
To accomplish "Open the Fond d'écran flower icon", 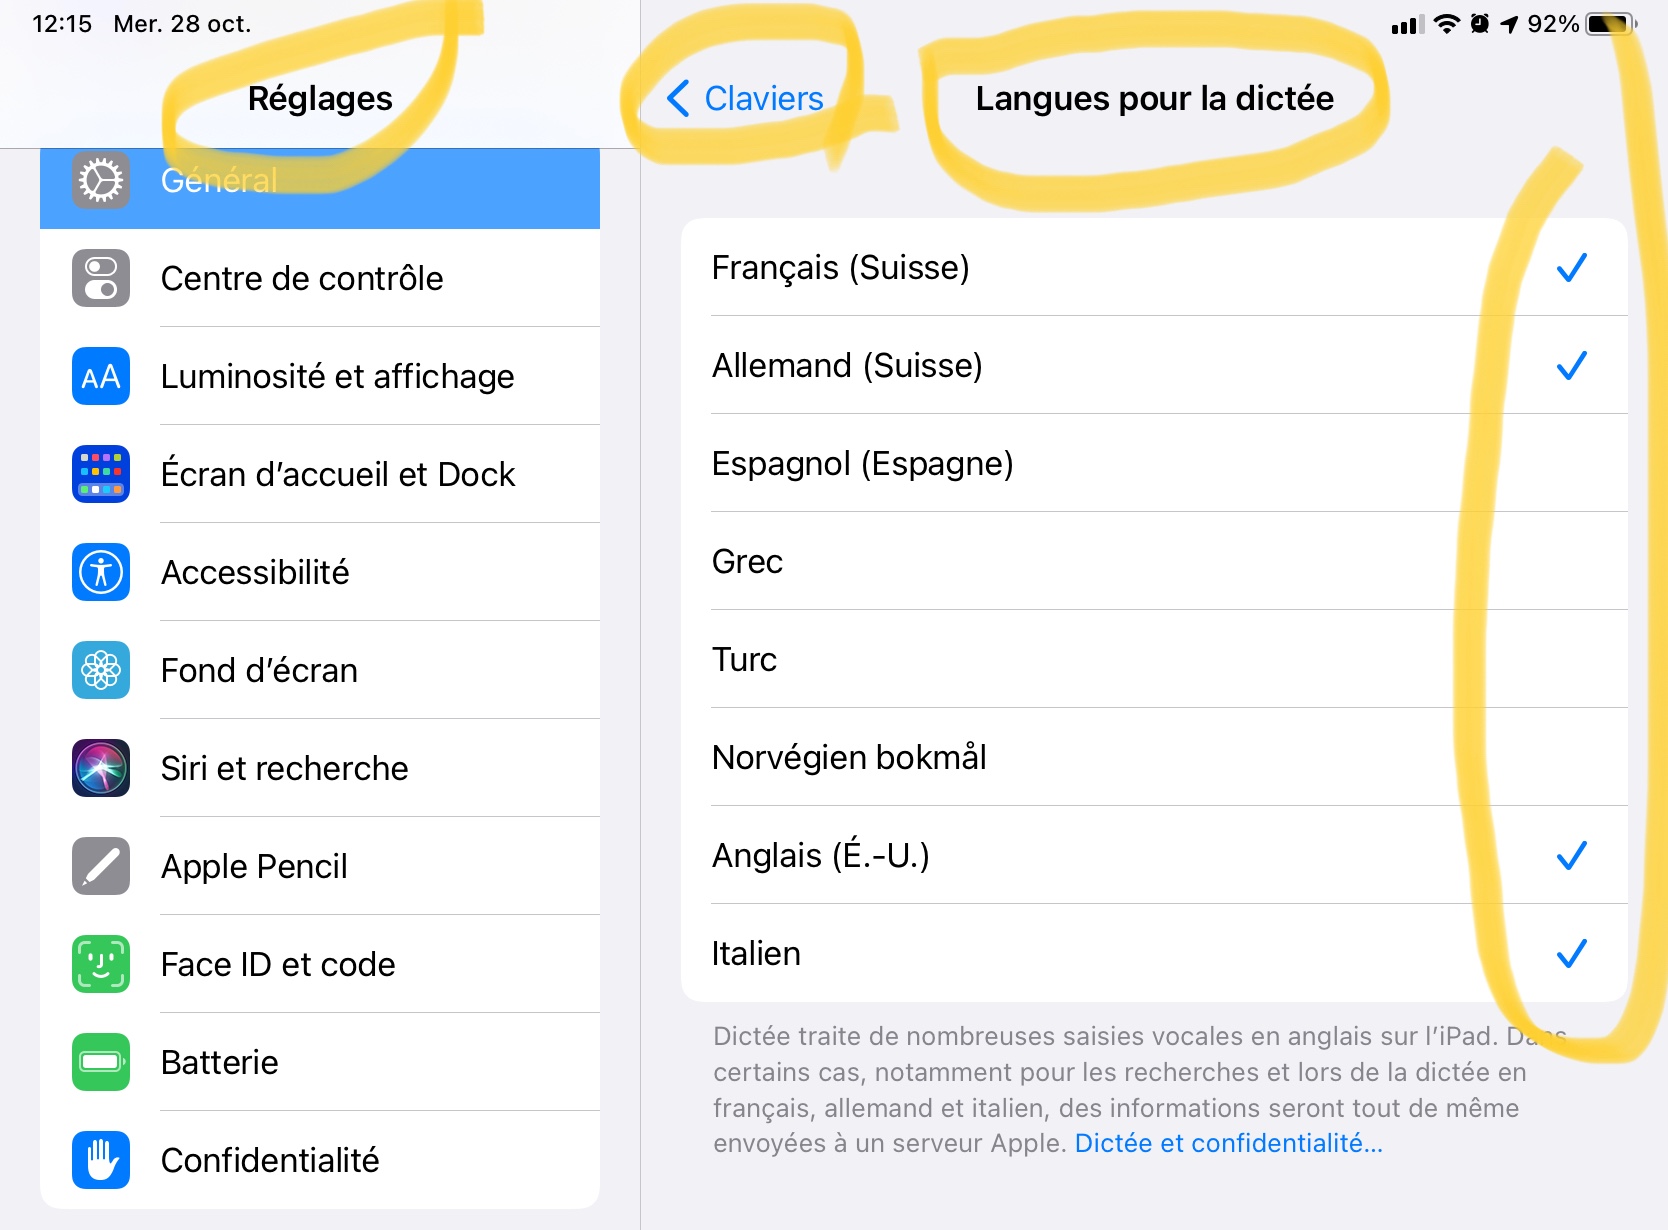I will point(101,670).
